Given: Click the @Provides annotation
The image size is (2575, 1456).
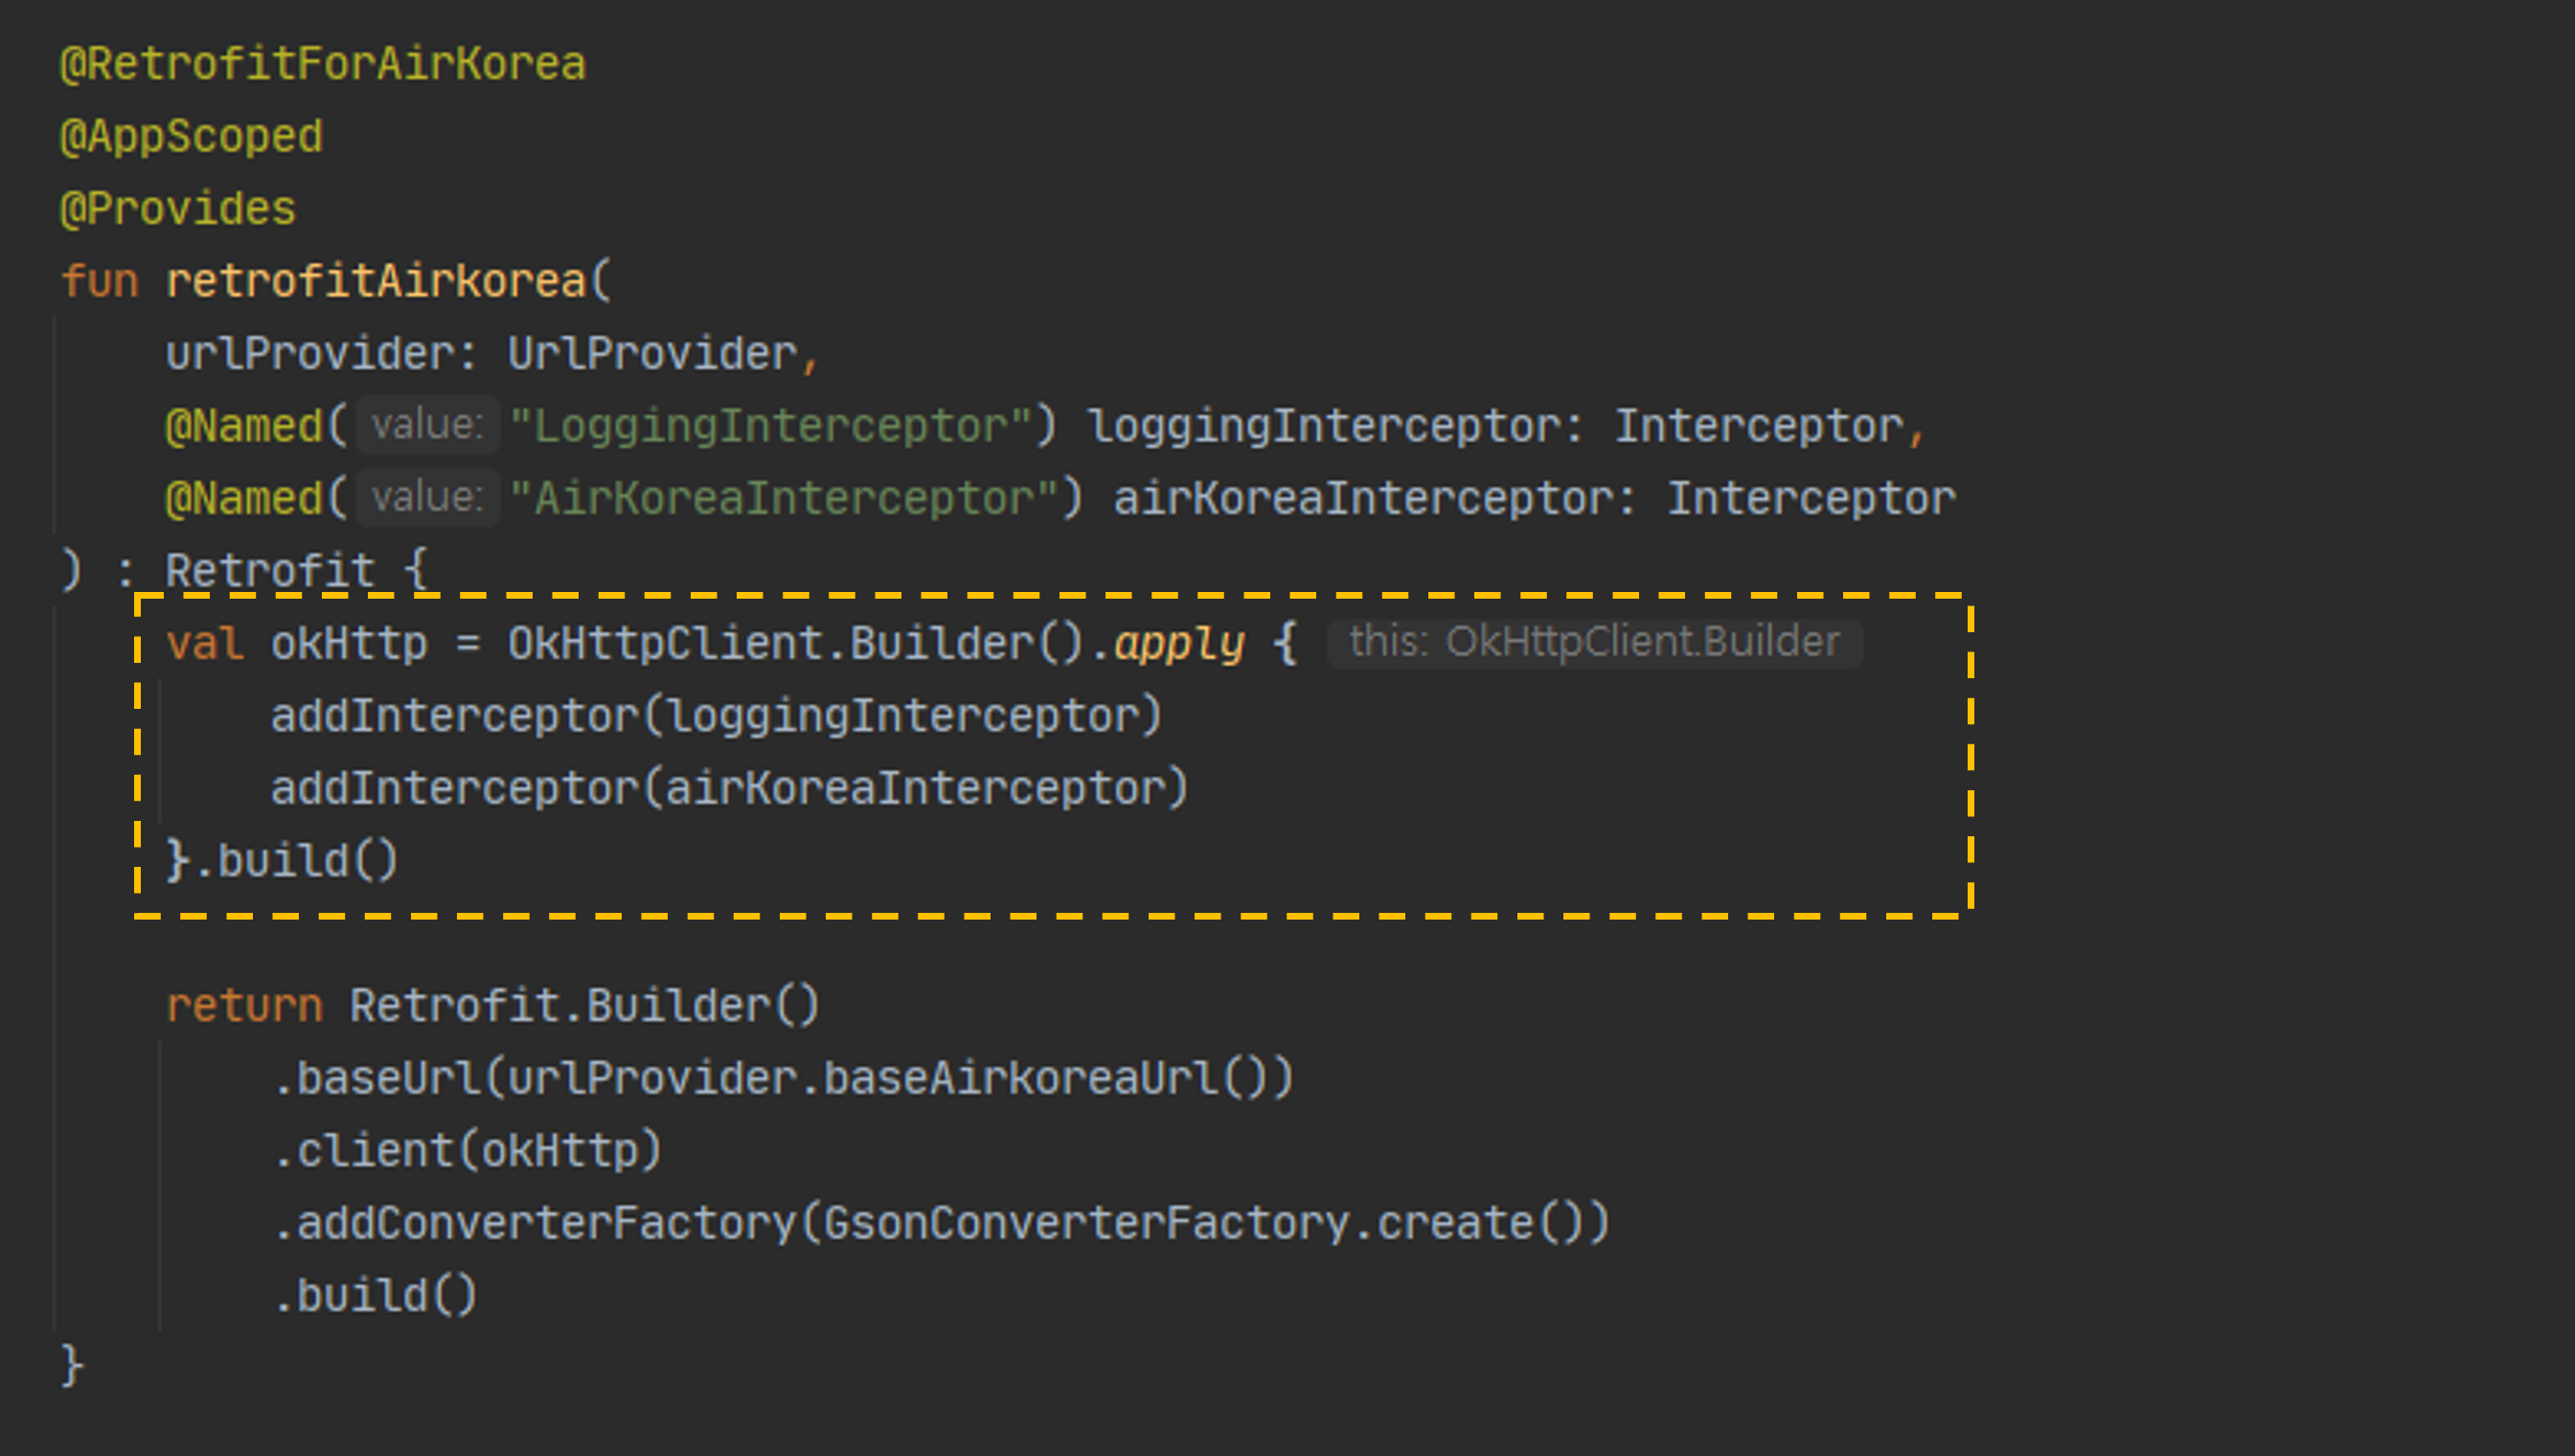Looking at the screenshot, I should tap(178, 209).
